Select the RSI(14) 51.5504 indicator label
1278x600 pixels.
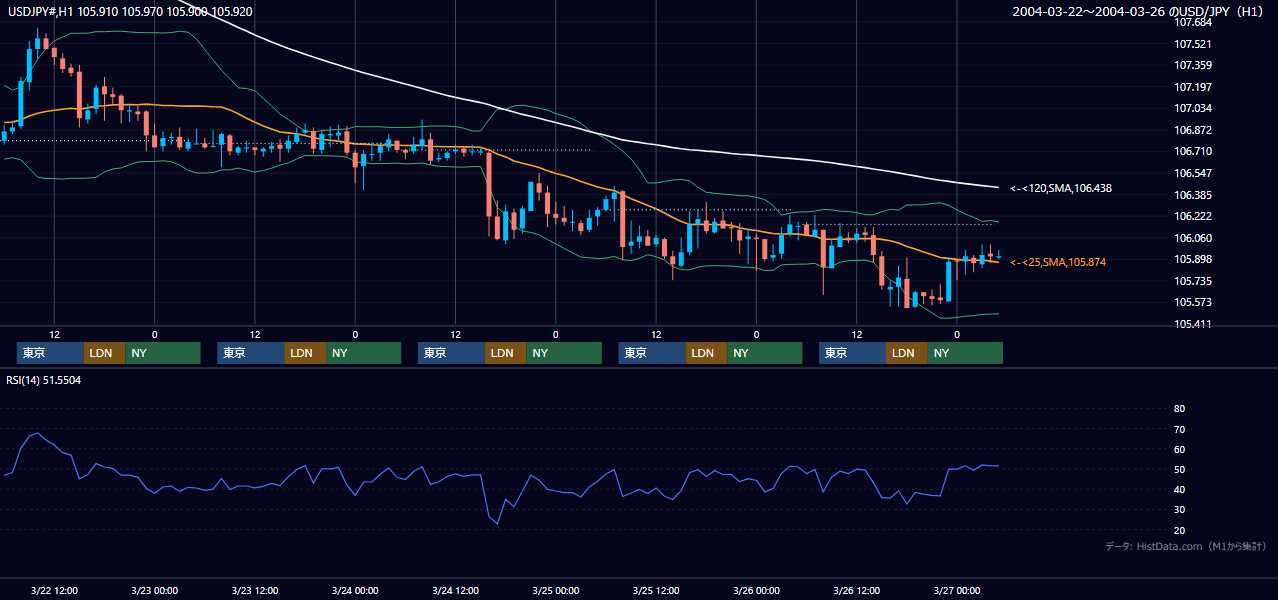click(44, 381)
